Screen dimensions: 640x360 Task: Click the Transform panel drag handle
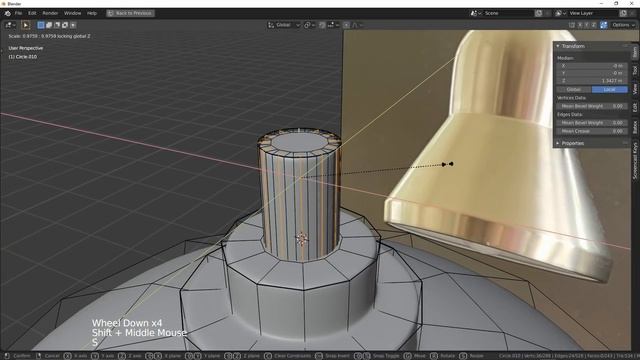[x=625, y=46]
